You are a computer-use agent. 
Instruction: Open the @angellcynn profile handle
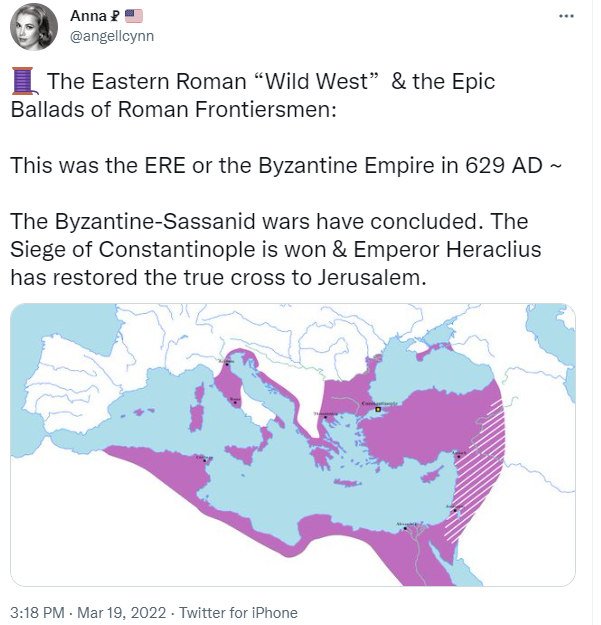coord(114,36)
